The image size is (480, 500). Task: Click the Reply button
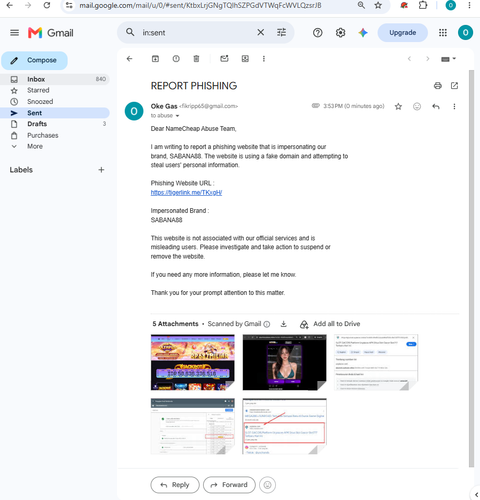pos(175,485)
